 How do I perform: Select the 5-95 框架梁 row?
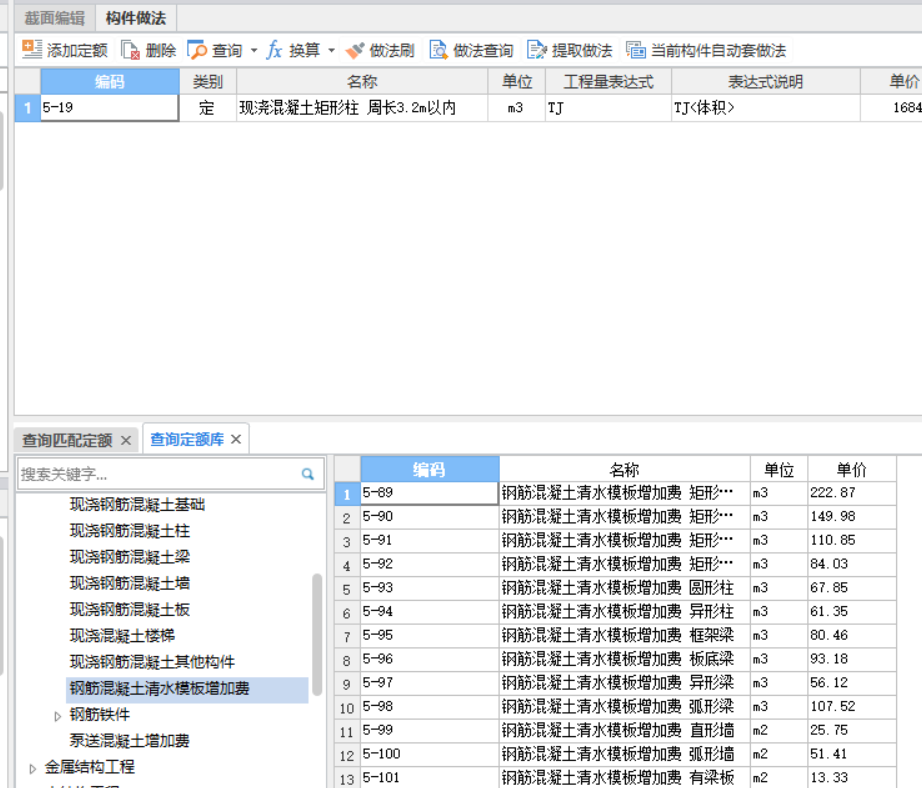(615, 636)
